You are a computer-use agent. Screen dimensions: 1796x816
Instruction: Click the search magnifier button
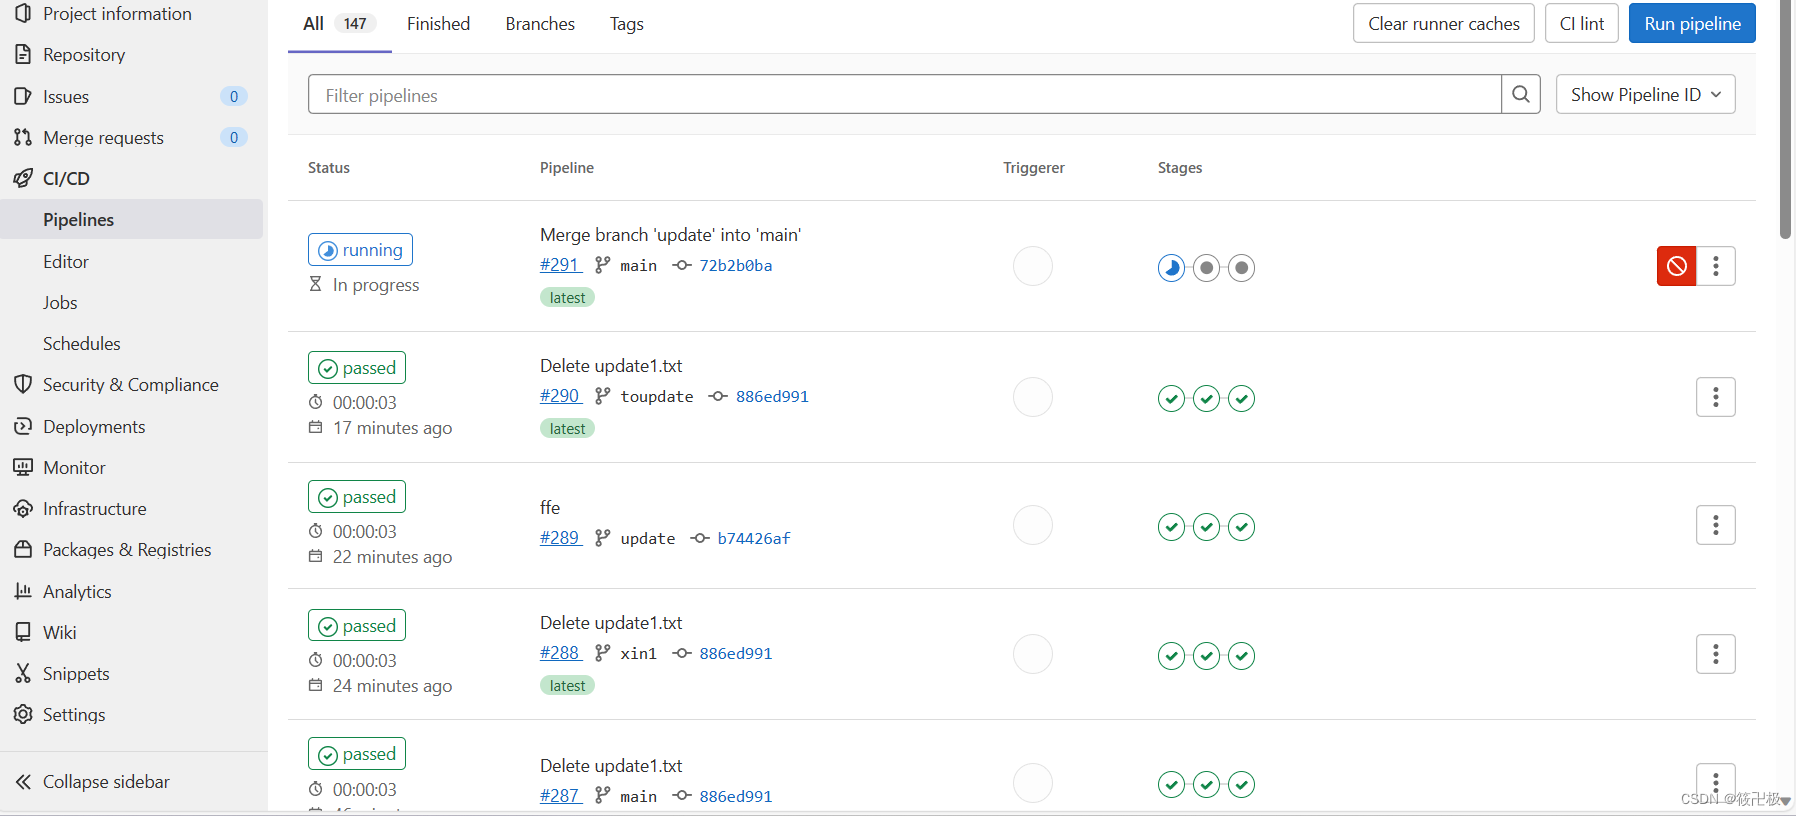click(1521, 94)
